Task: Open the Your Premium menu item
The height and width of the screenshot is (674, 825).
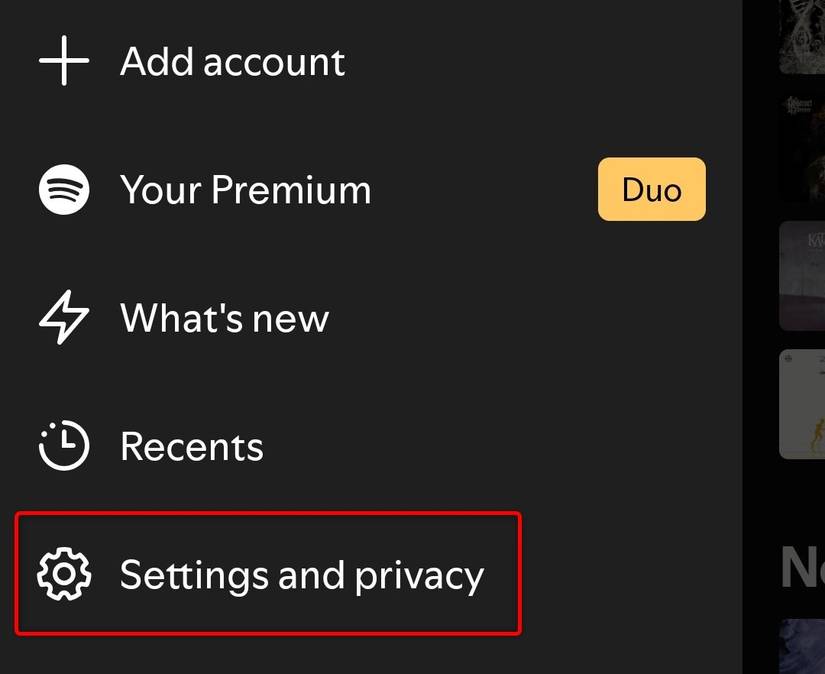Action: (x=245, y=189)
